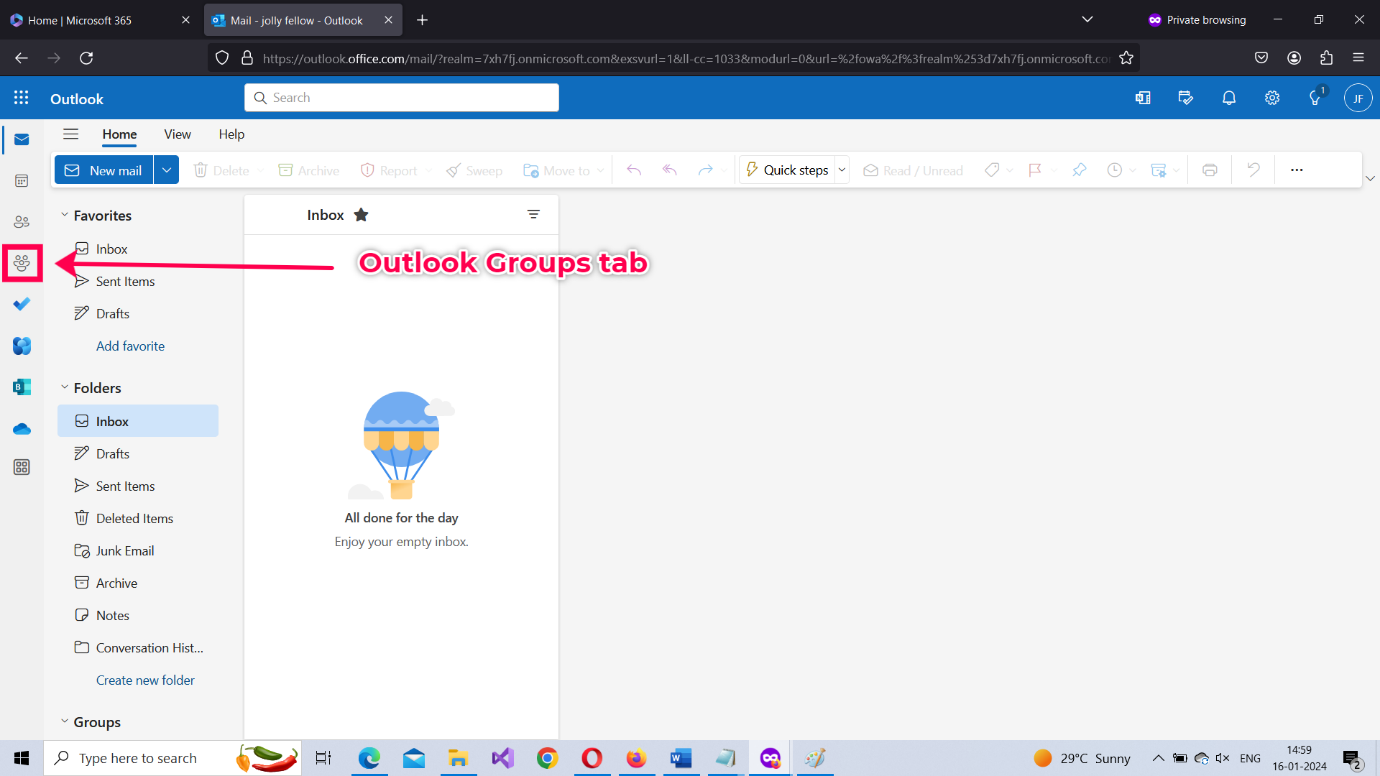Open the Windows Start menu
This screenshot has height=776, width=1380.
21,758
